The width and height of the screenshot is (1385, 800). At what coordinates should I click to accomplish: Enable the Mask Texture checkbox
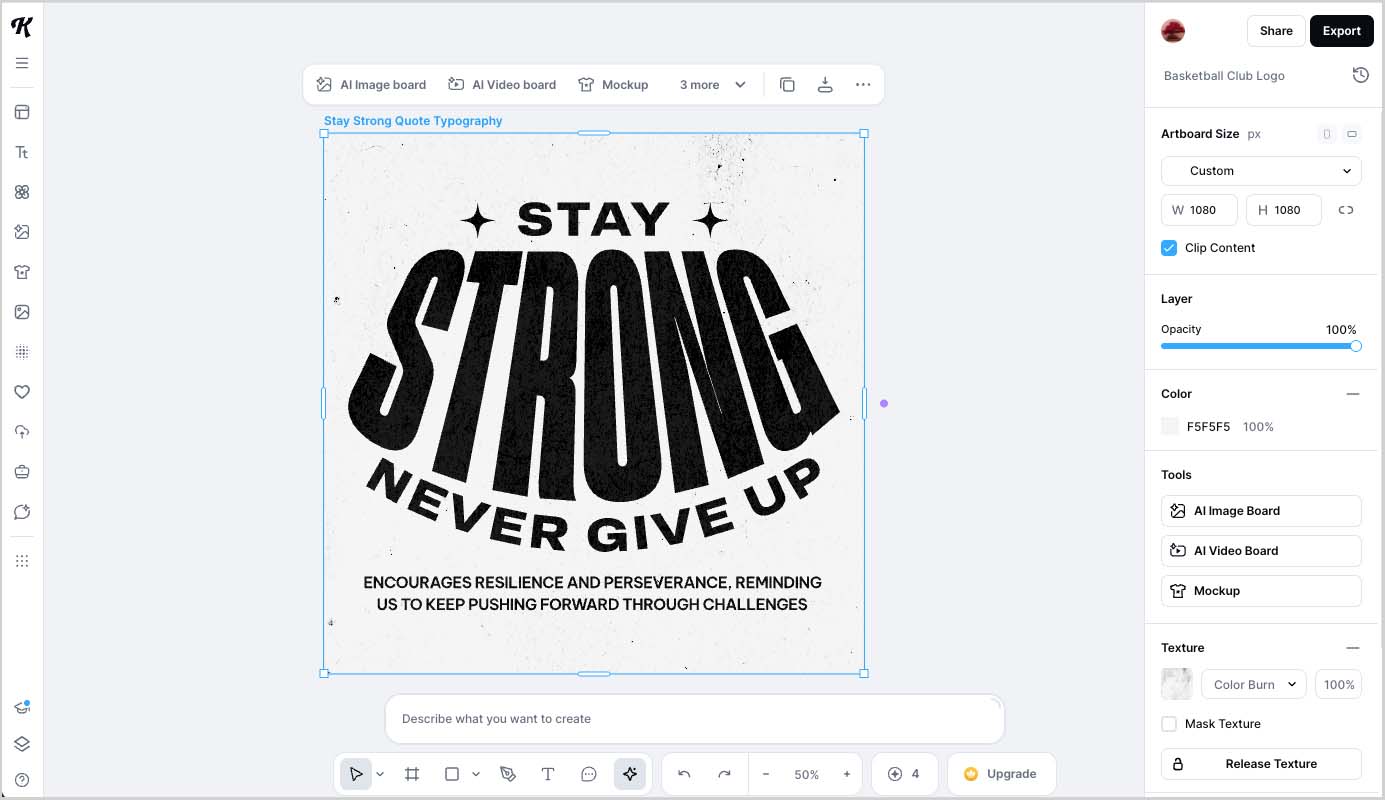(1169, 724)
